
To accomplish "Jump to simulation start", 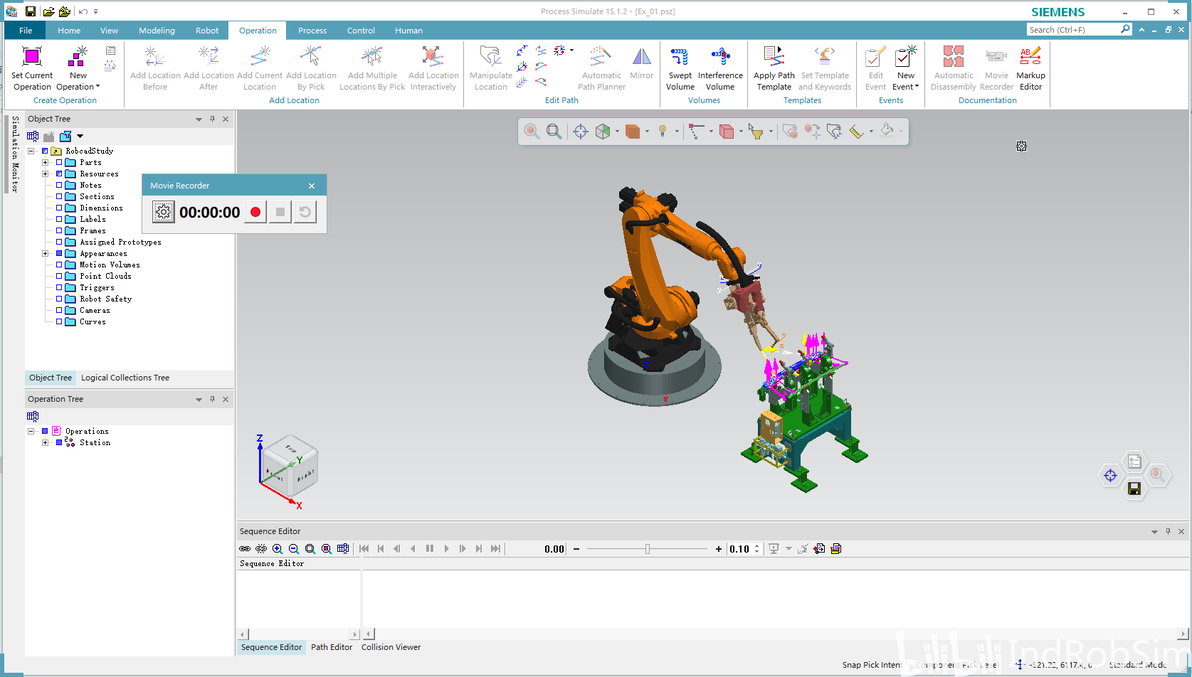I will point(364,549).
